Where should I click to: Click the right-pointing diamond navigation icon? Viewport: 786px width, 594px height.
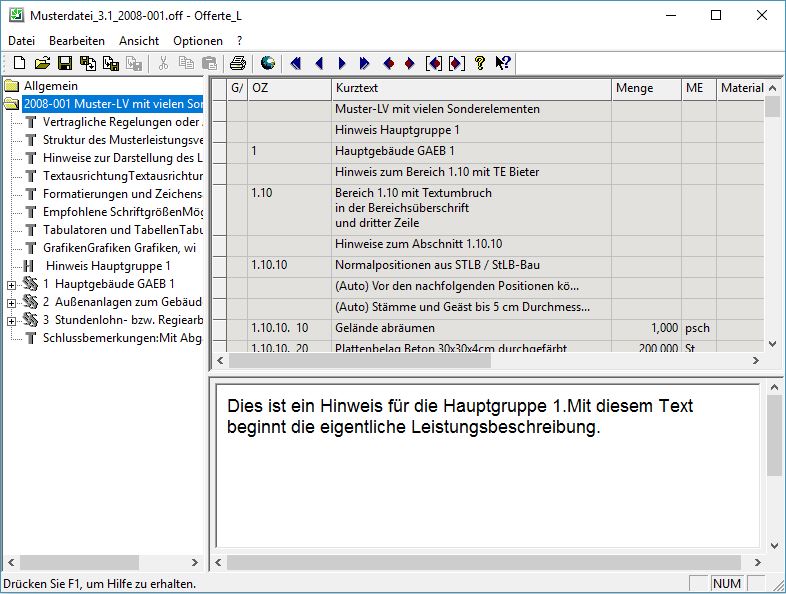click(x=410, y=63)
